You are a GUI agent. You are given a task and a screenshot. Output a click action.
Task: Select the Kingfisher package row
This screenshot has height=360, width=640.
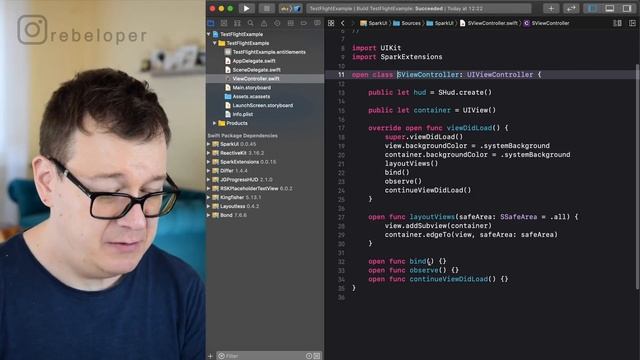[265, 197]
